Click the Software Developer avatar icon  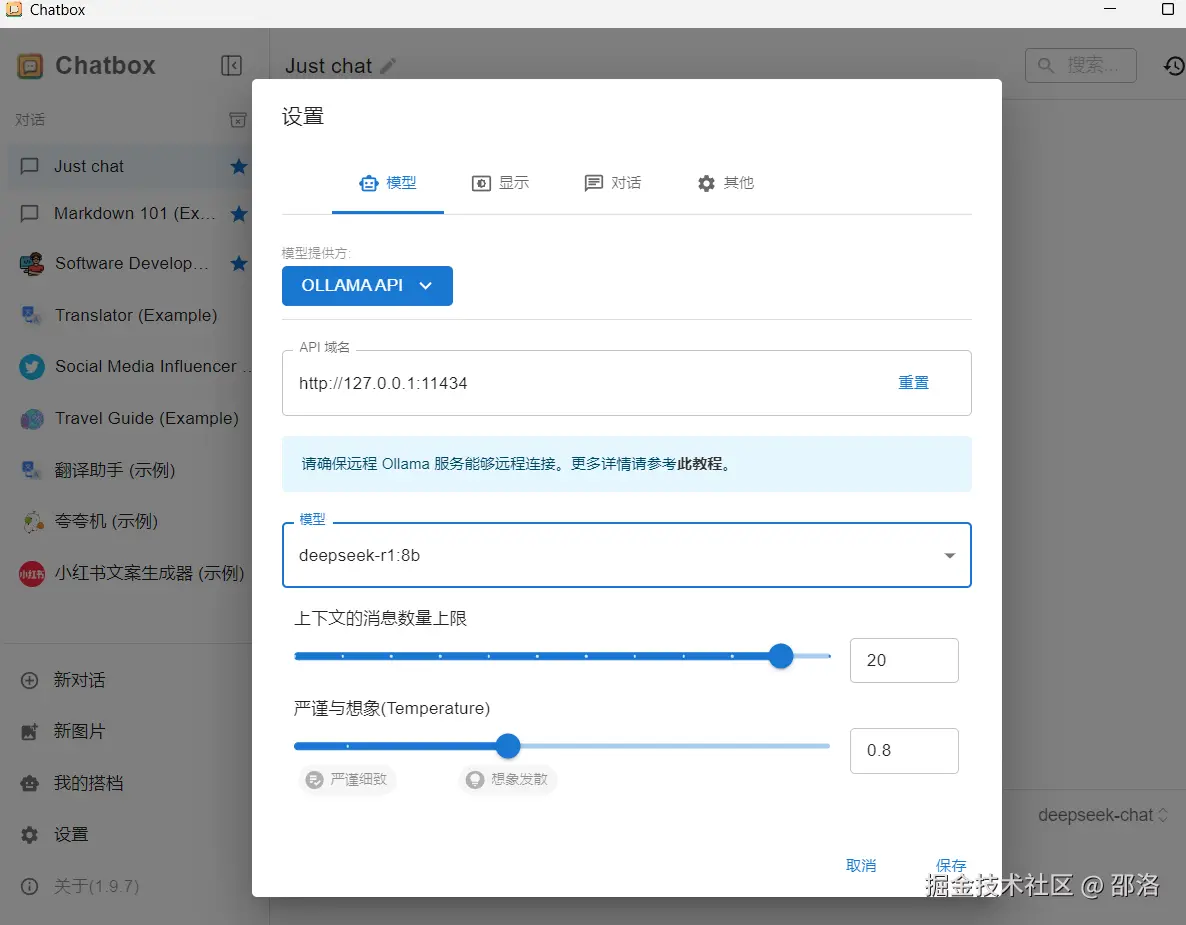tap(31, 264)
